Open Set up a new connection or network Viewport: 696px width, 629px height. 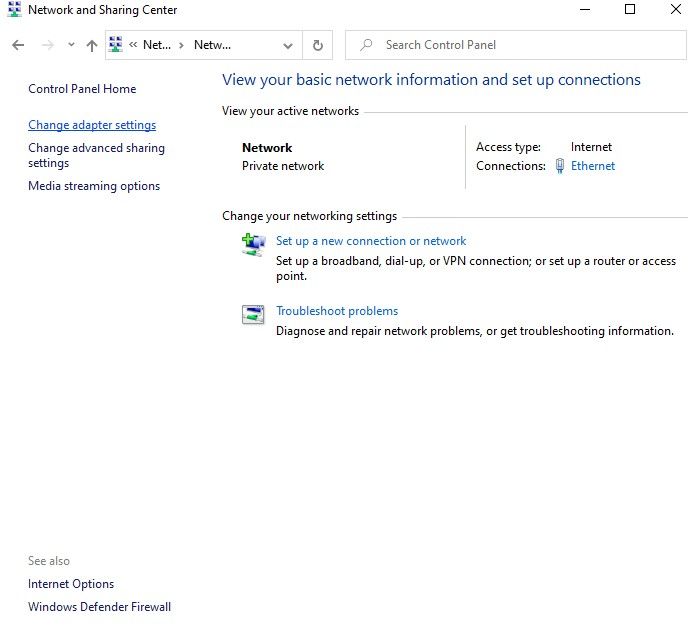371,241
